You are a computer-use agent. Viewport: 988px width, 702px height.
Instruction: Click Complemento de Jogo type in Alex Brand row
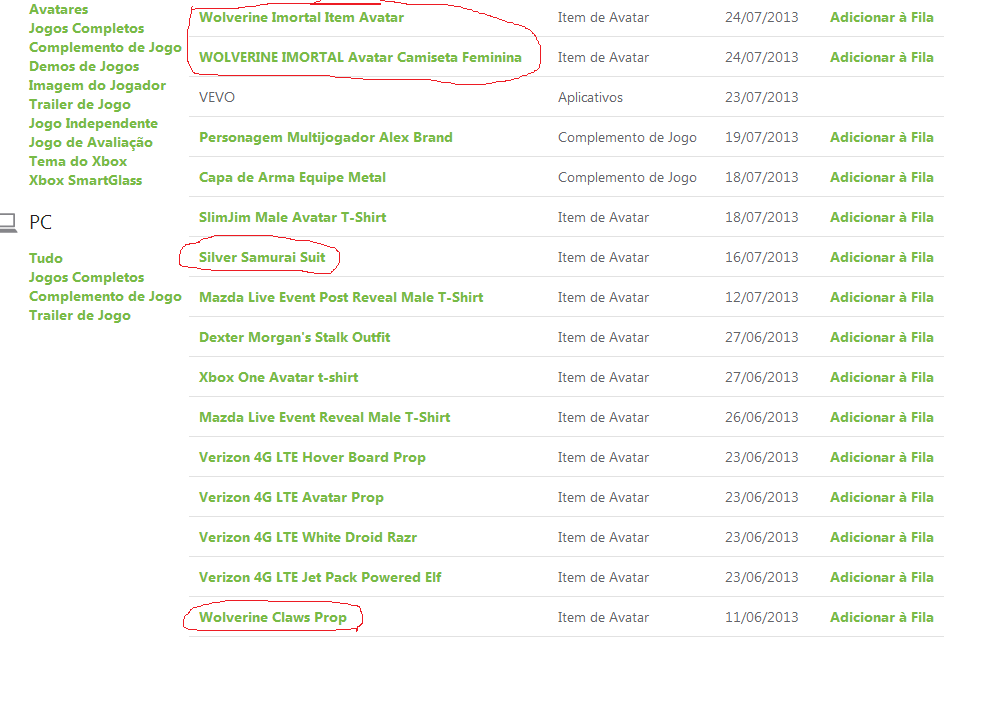[x=627, y=137]
